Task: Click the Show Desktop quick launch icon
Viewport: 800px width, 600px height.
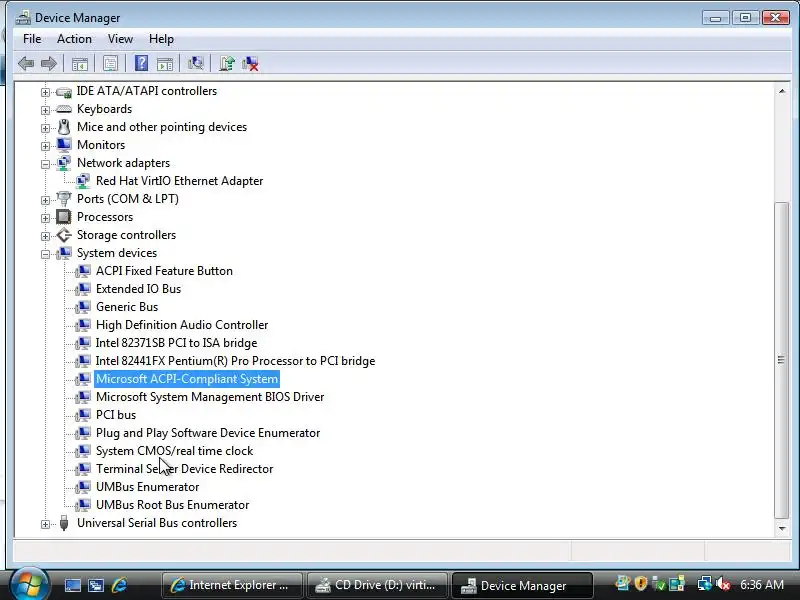Action: point(72,585)
